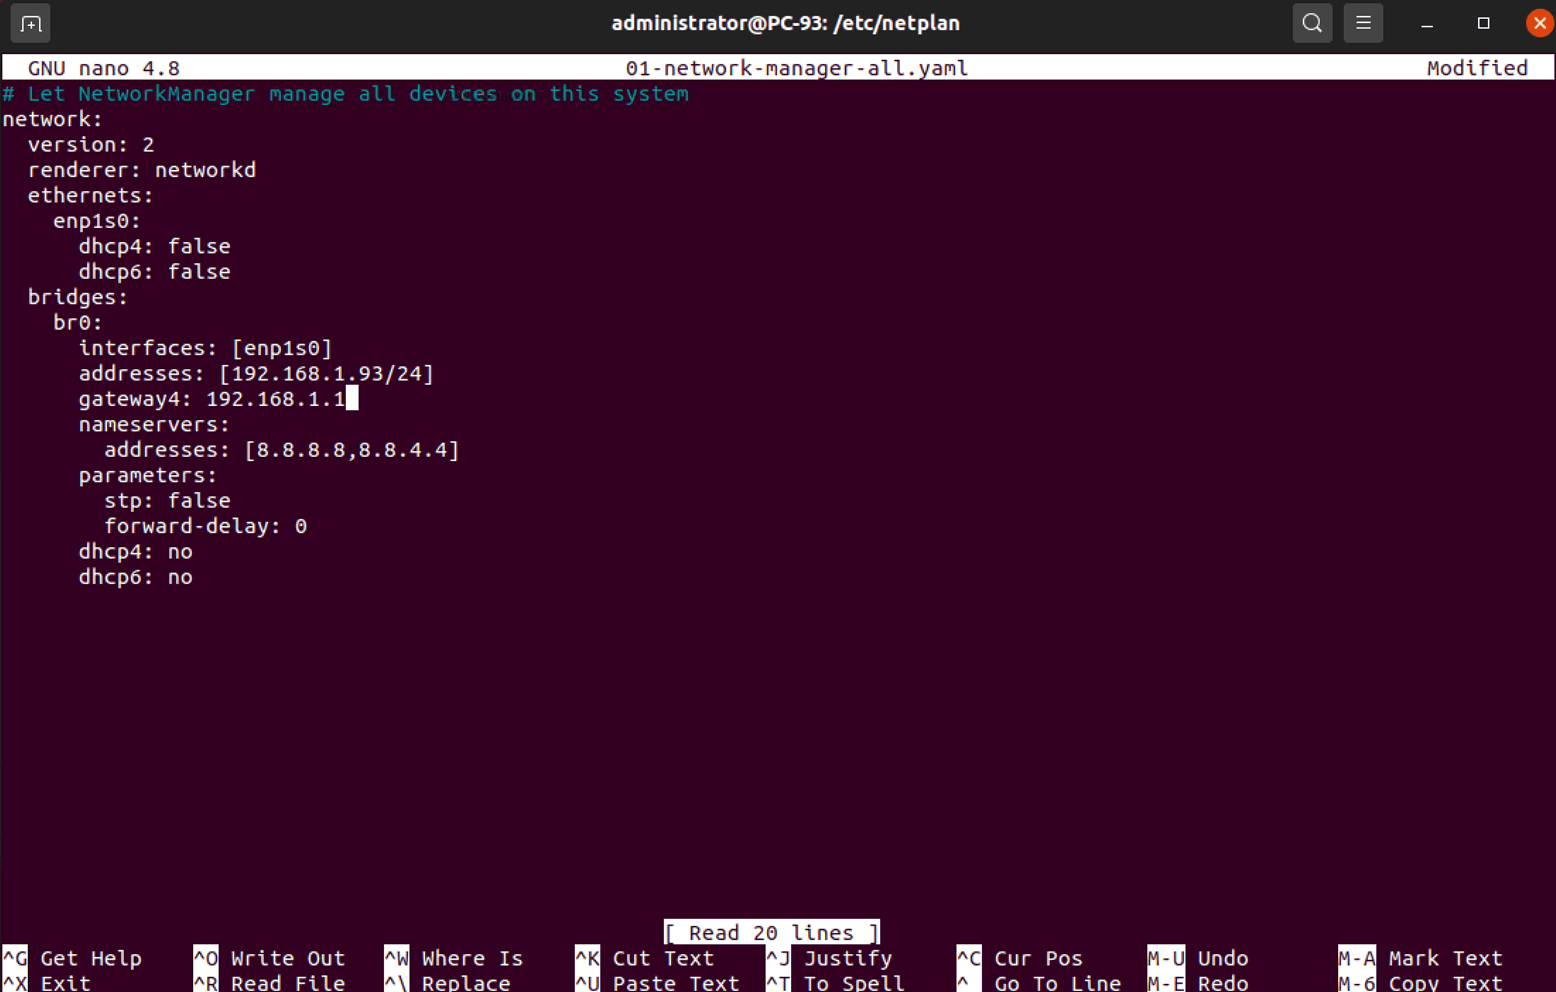Open the terminal hamburger menu

tap(1363, 22)
